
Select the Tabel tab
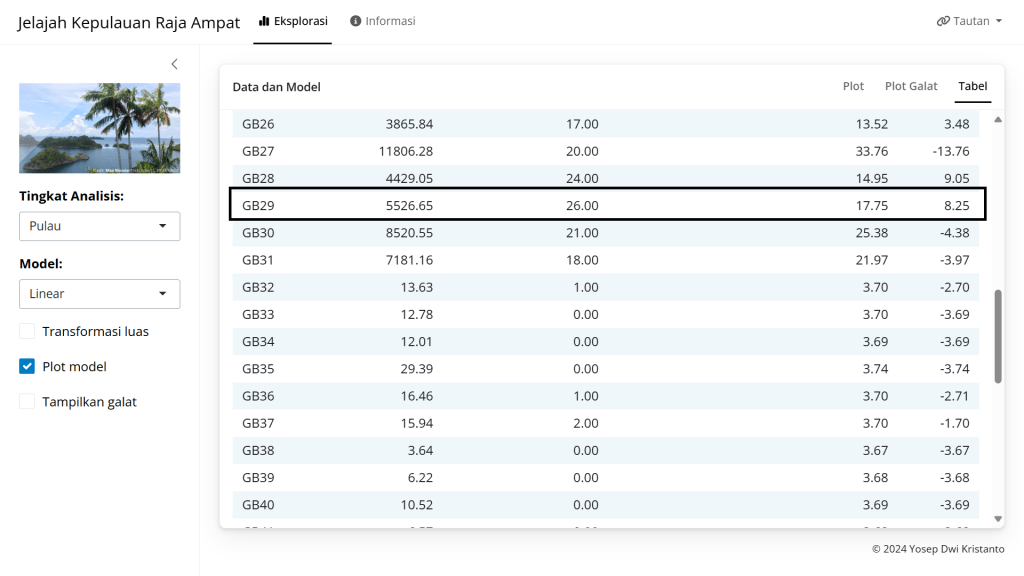(x=972, y=86)
